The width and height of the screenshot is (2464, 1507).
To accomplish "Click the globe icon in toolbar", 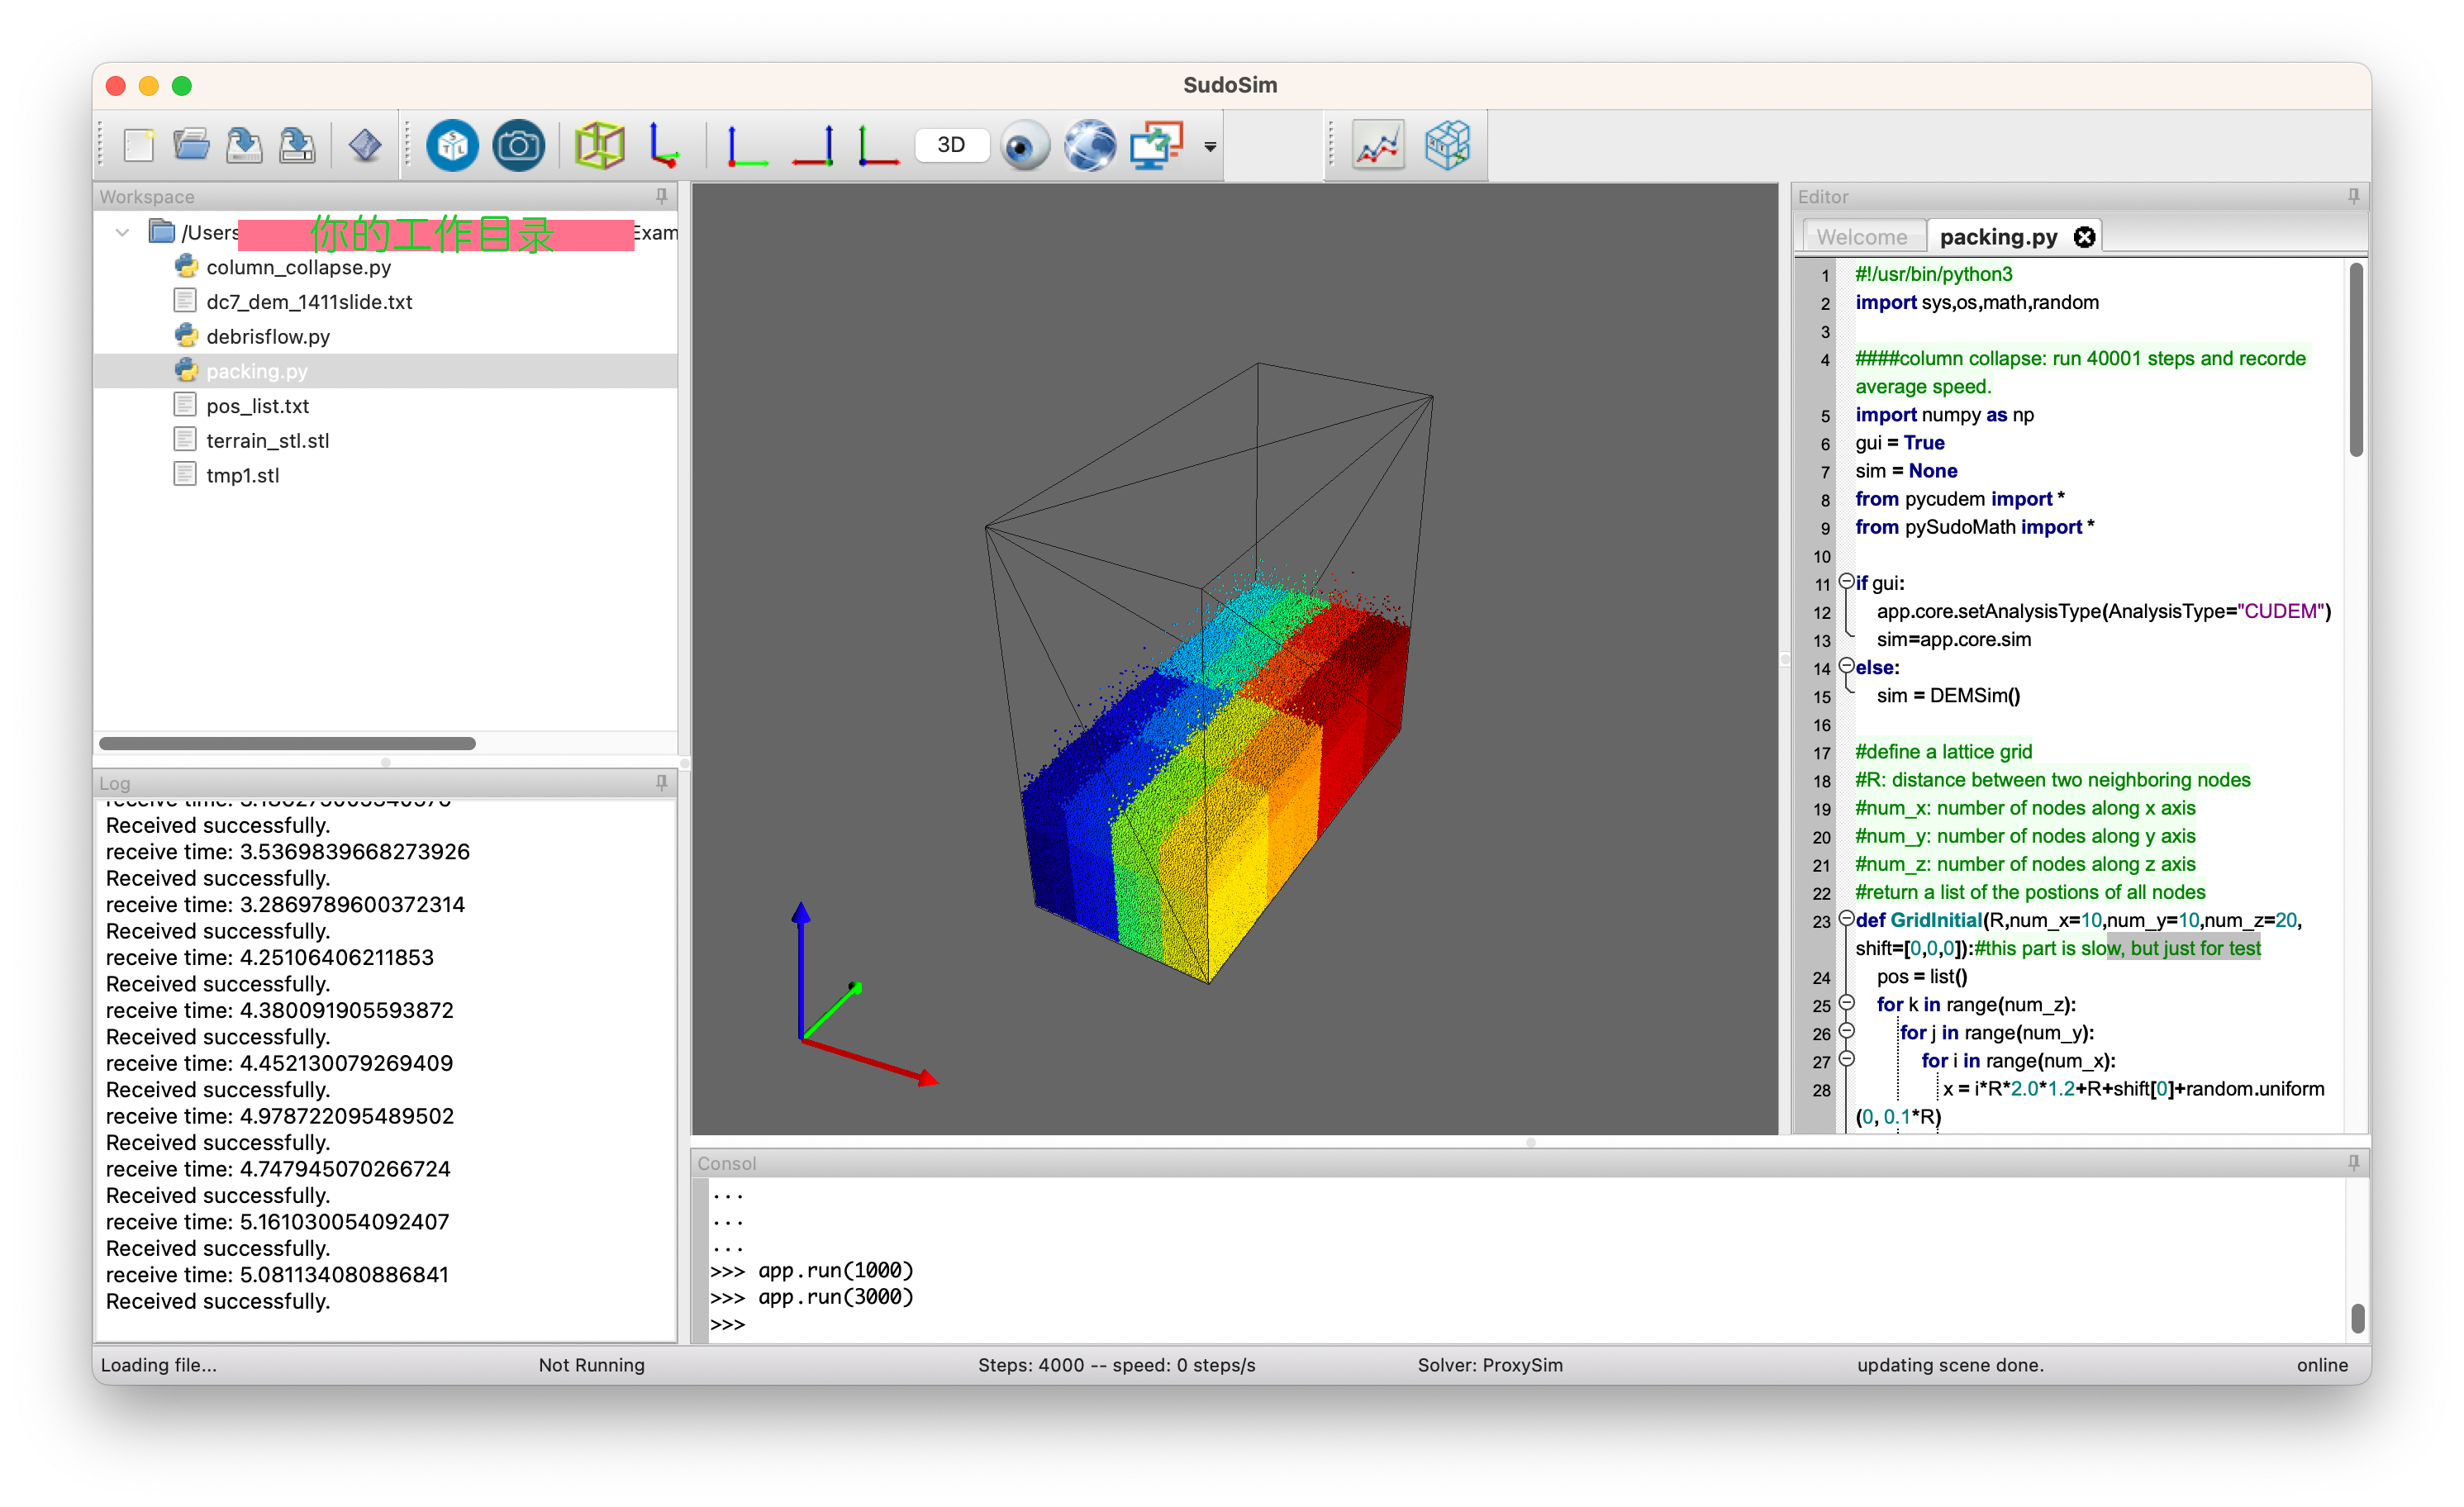I will pos(1089,146).
